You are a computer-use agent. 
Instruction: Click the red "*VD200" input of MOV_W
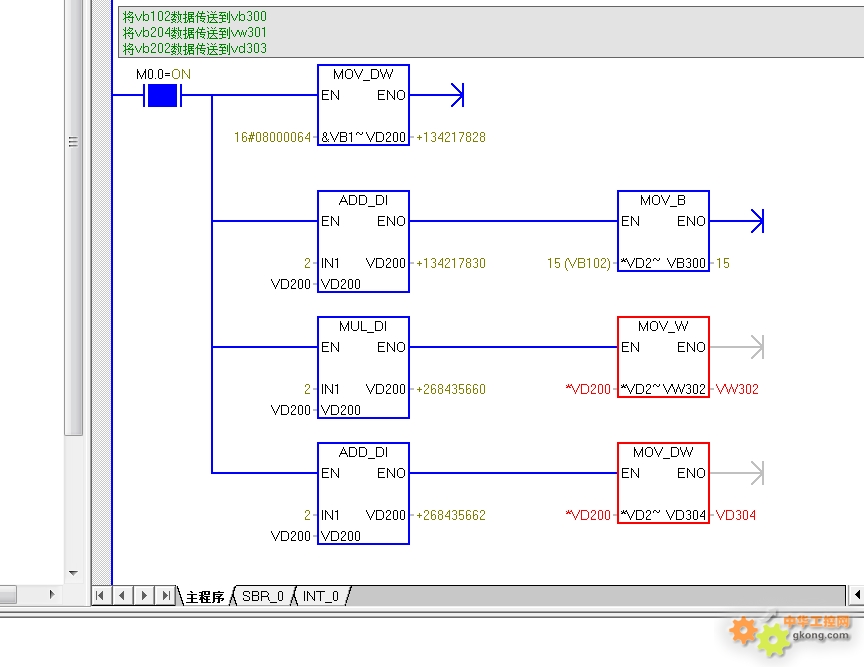click(x=588, y=389)
